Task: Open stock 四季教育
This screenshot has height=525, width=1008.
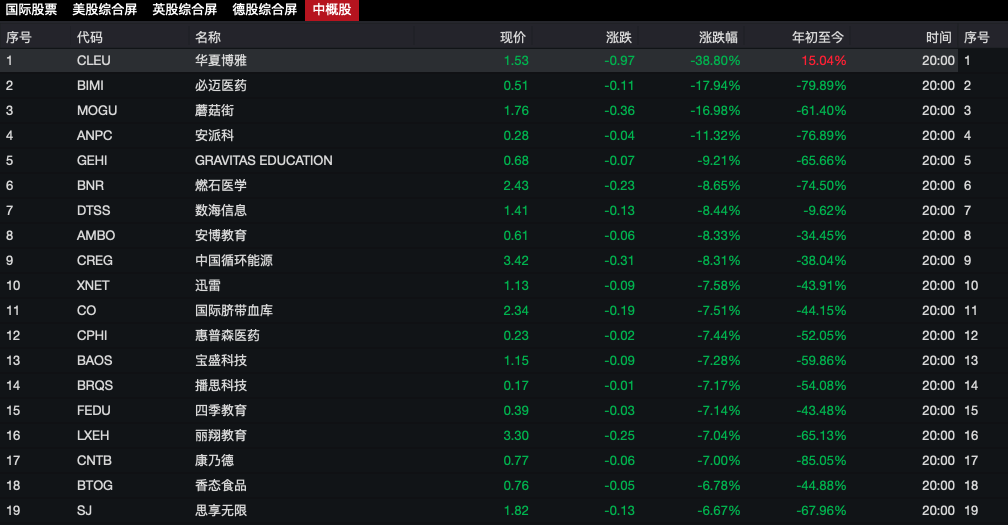Action: (220, 411)
